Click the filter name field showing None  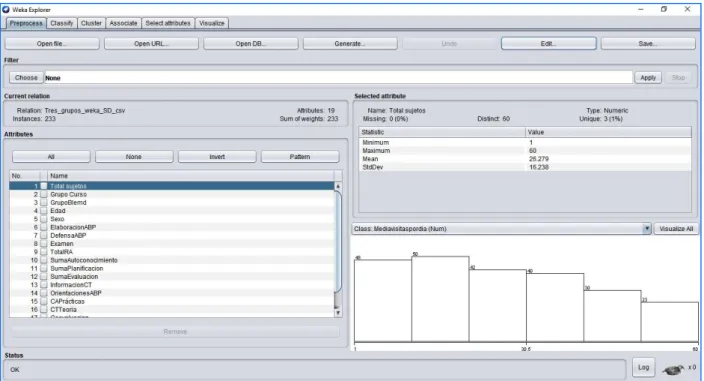[338, 78]
